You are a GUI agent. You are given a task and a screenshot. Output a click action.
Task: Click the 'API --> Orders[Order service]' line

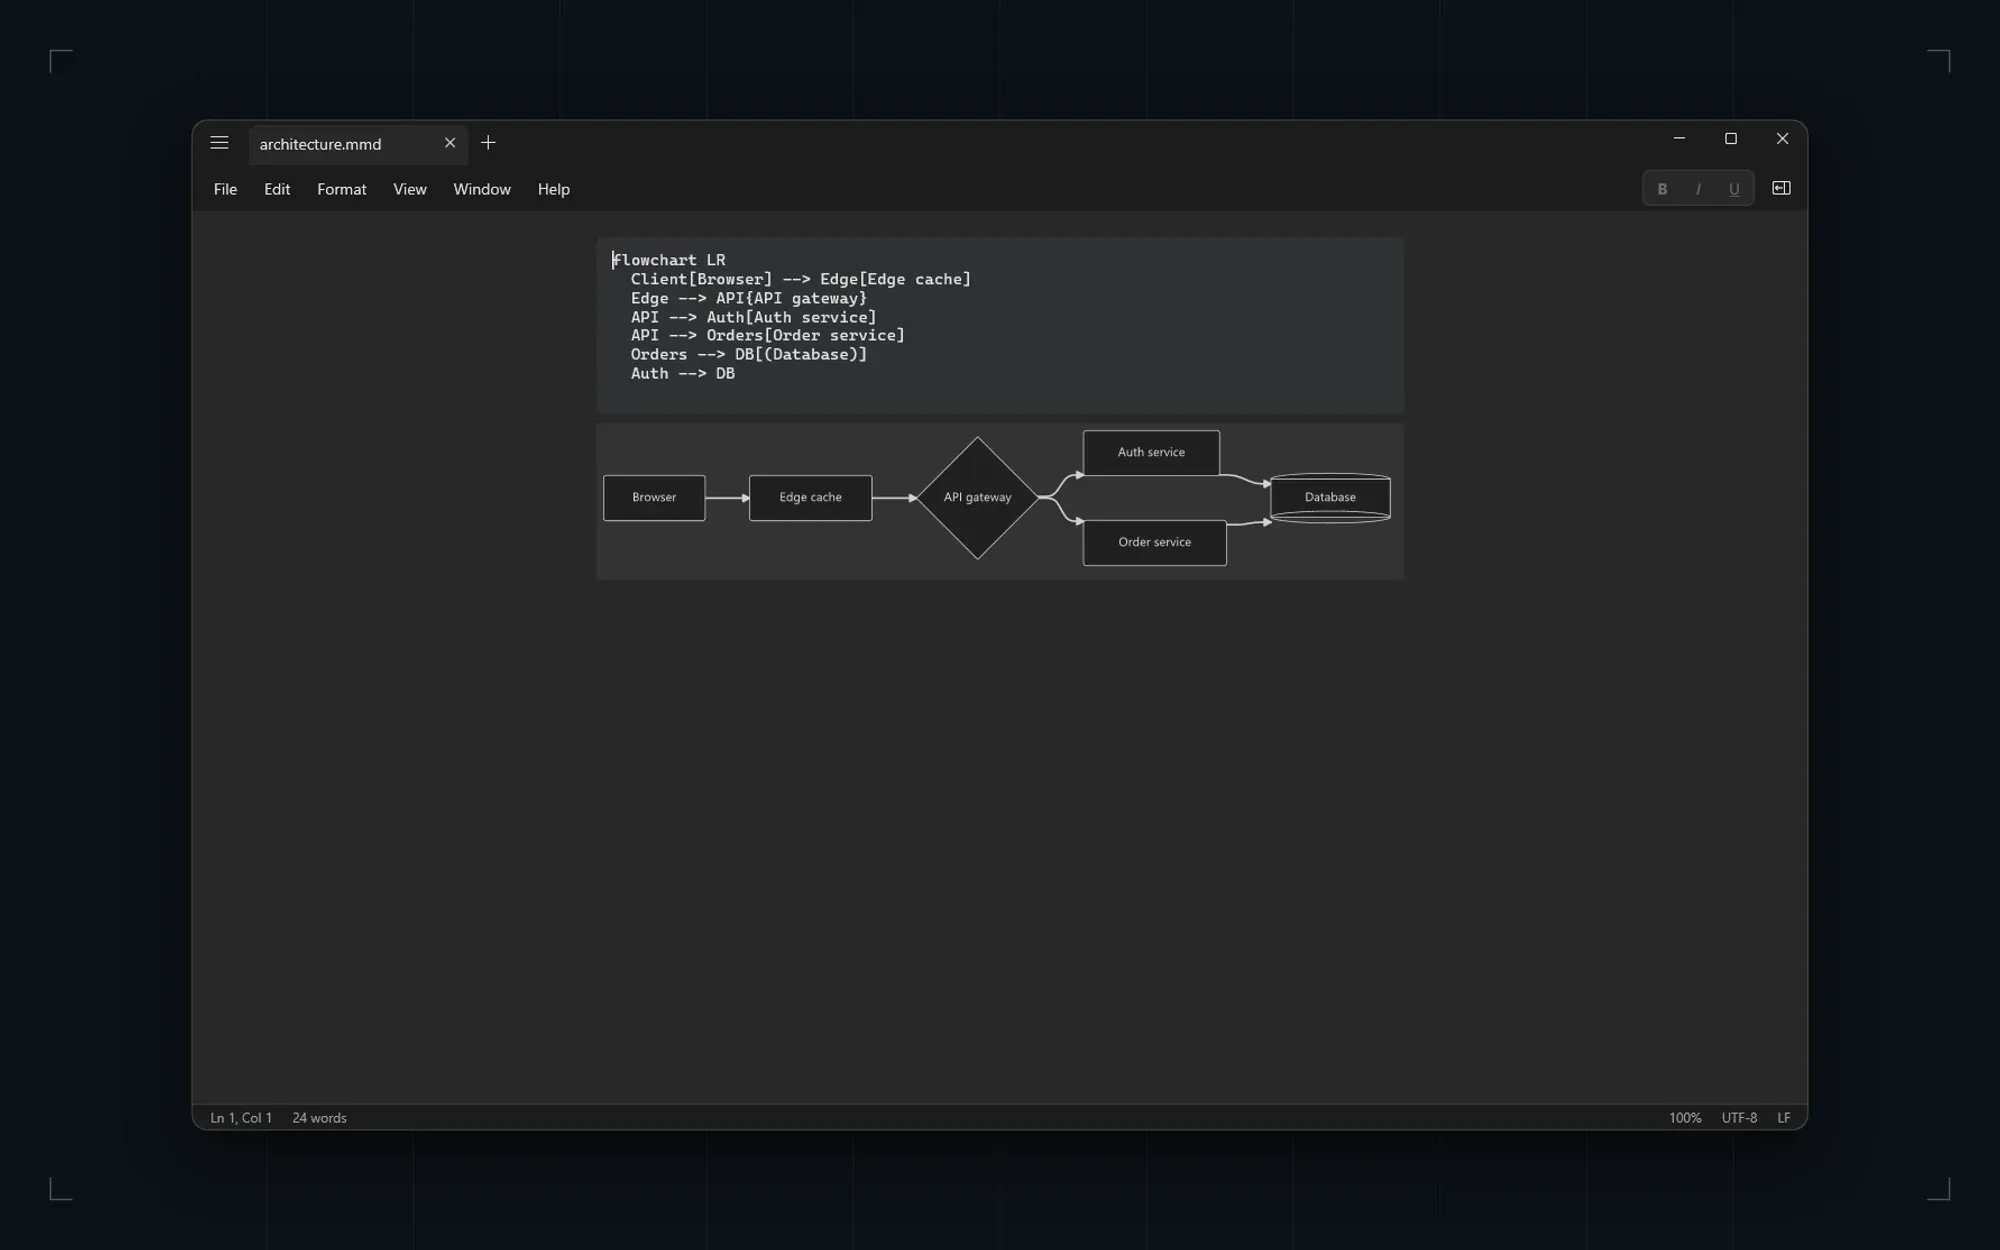point(768,335)
